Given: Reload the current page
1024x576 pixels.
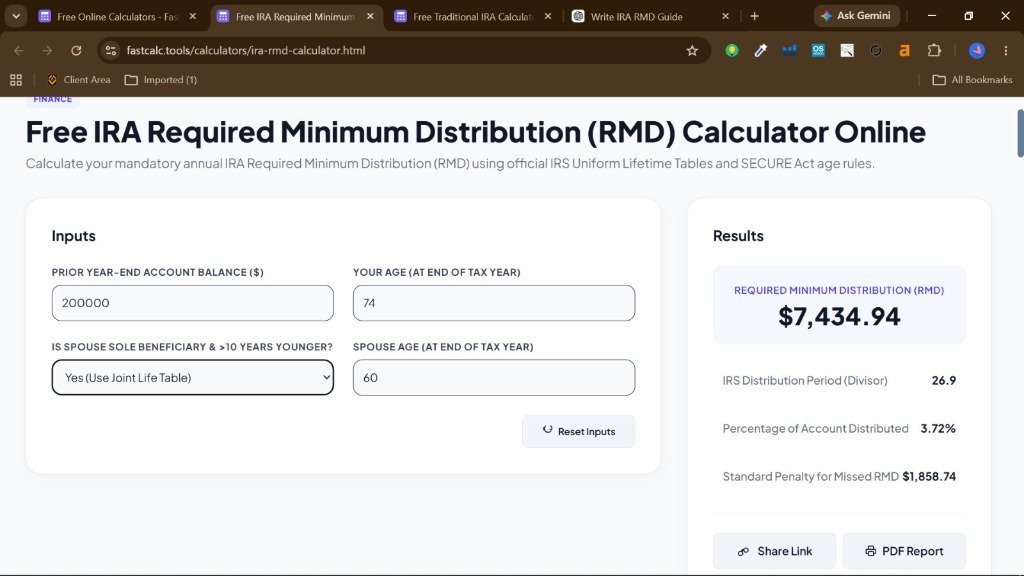Looking at the screenshot, I should tap(76, 50).
